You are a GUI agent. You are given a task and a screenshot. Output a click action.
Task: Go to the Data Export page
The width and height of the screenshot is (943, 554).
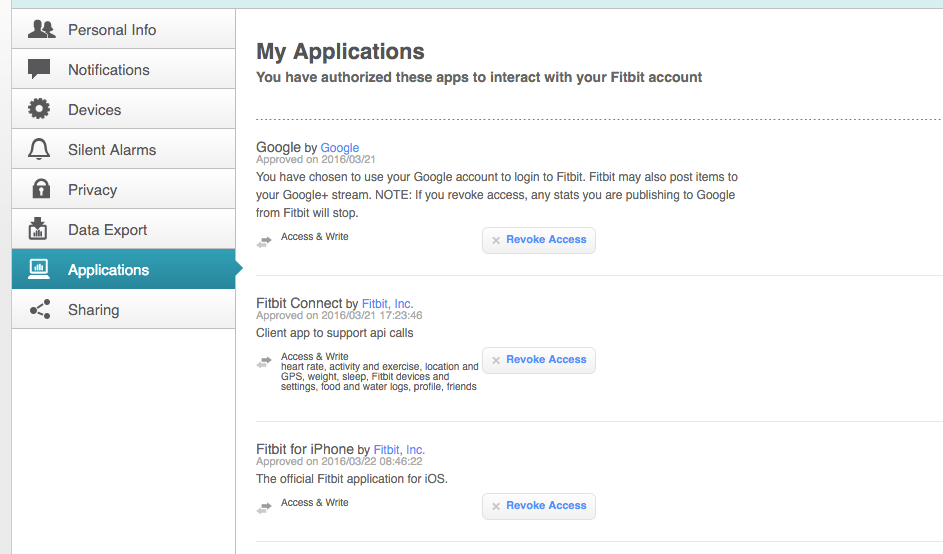tap(123, 229)
